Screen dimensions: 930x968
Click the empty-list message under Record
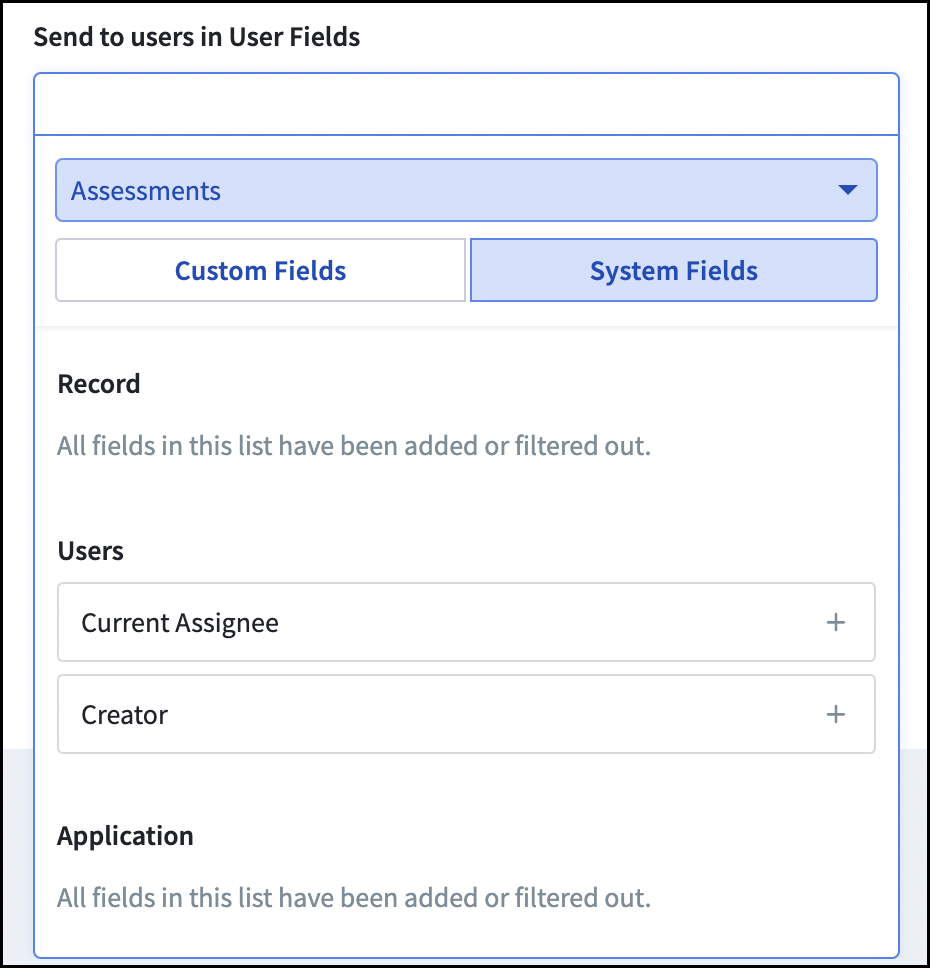coord(354,446)
